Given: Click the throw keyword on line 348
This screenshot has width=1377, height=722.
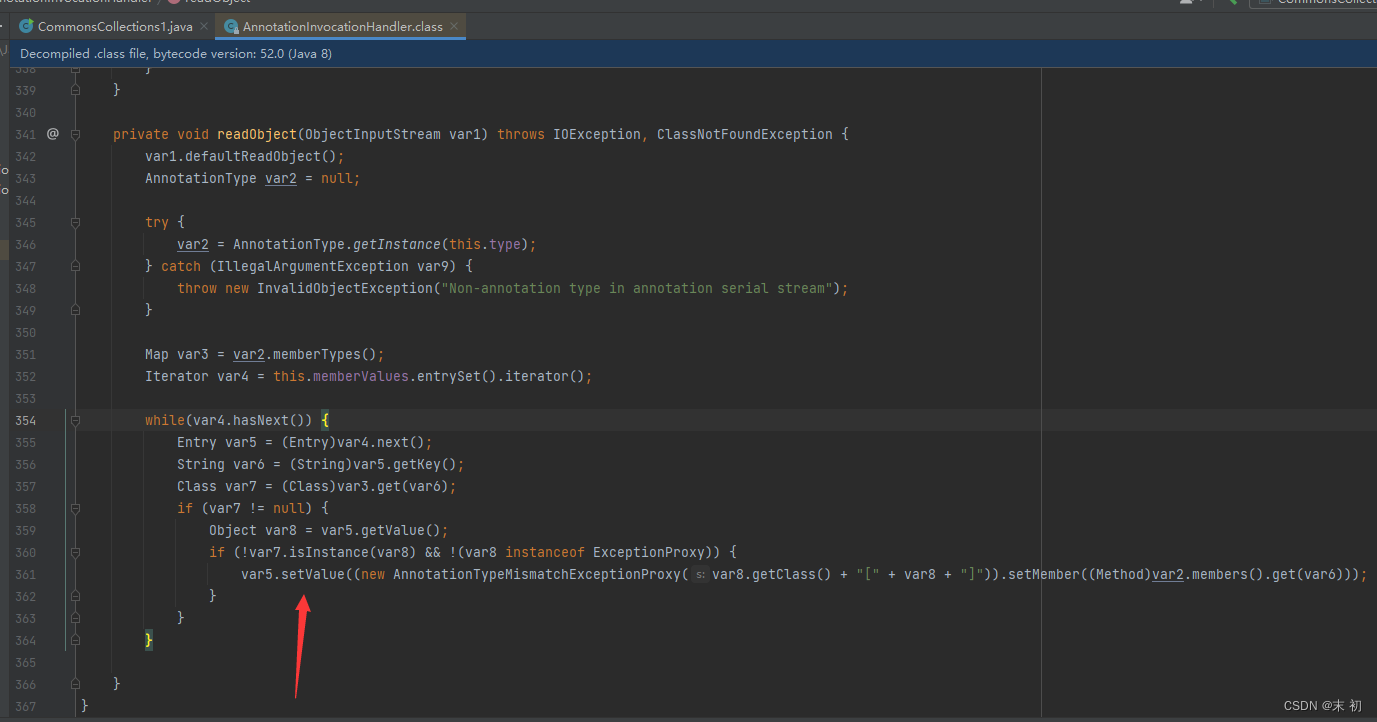Looking at the screenshot, I should coord(197,288).
